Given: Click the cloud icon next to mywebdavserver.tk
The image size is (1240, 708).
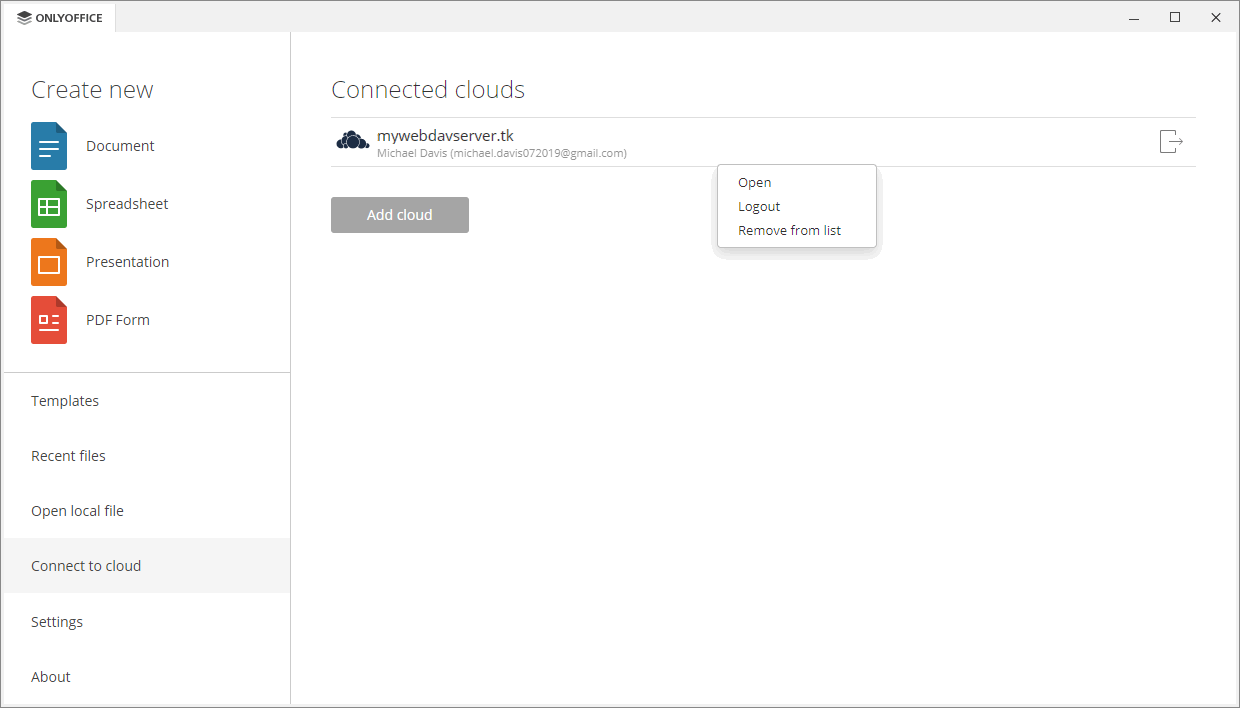Looking at the screenshot, I should click(x=352, y=140).
